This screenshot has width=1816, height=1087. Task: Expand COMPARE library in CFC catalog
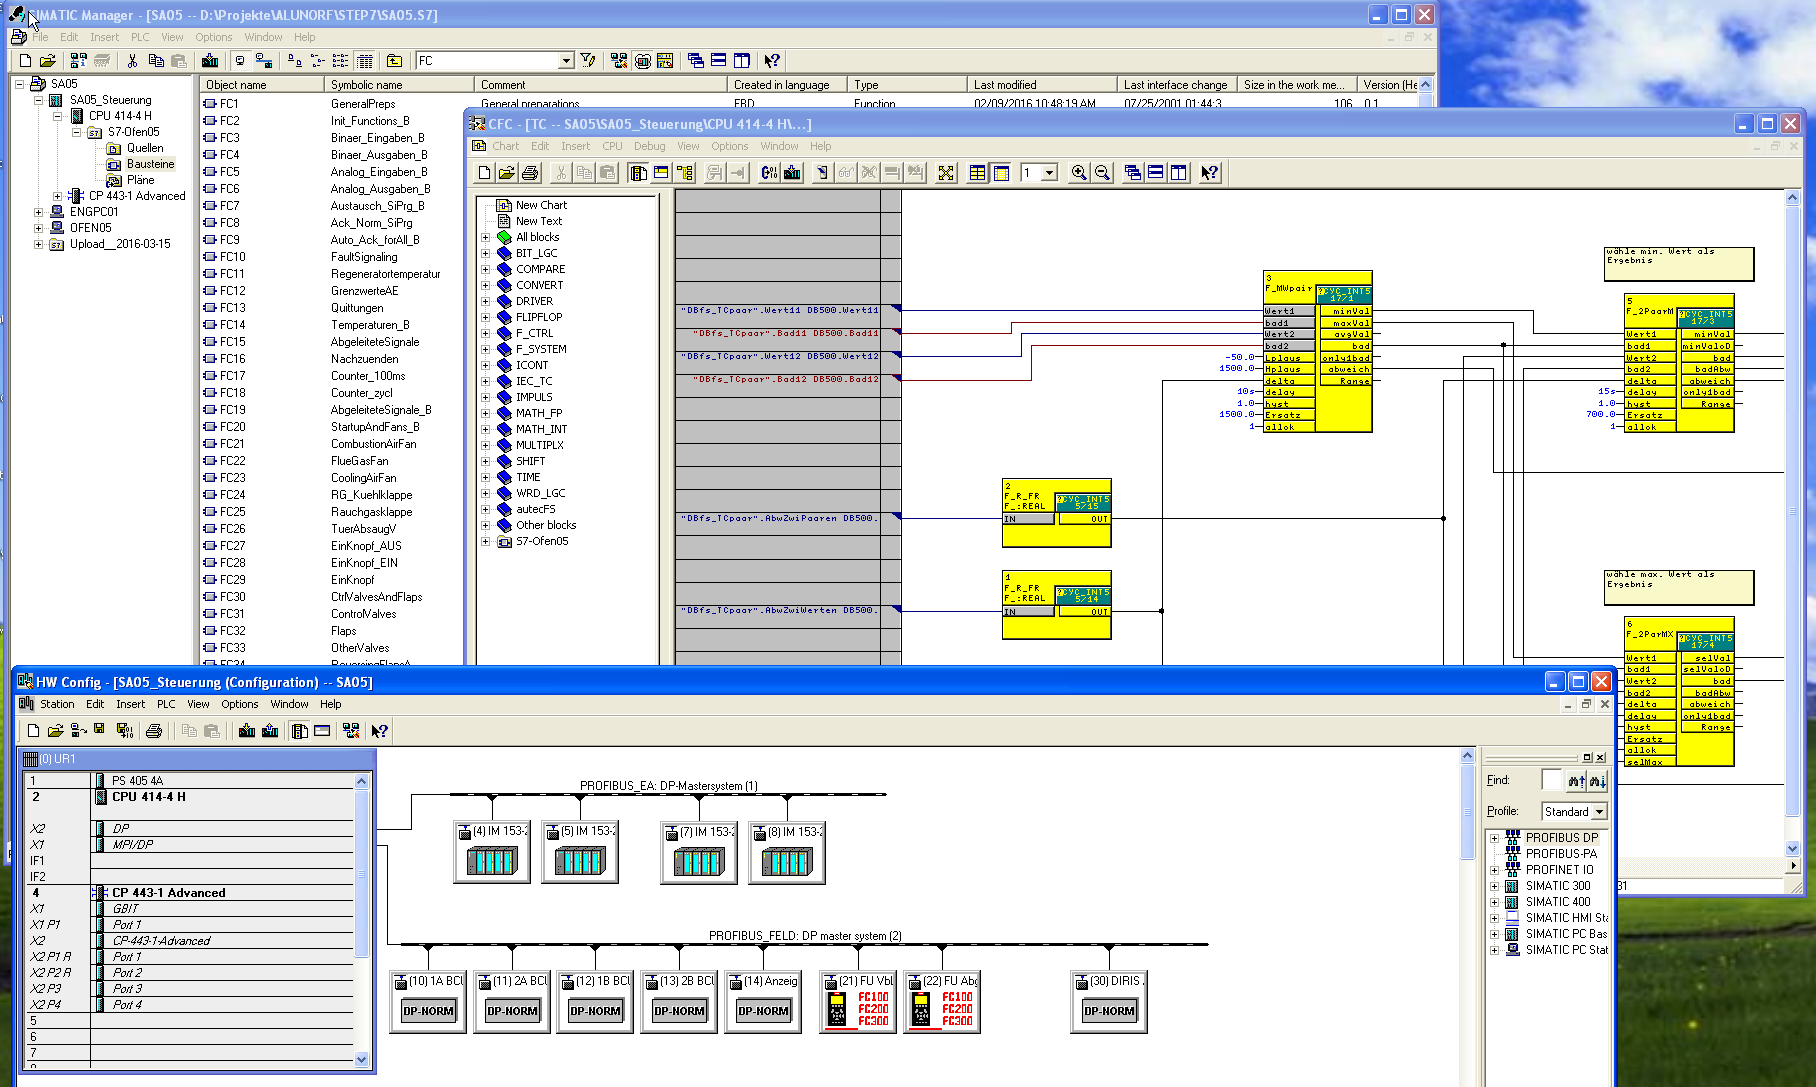(x=486, y=269)
